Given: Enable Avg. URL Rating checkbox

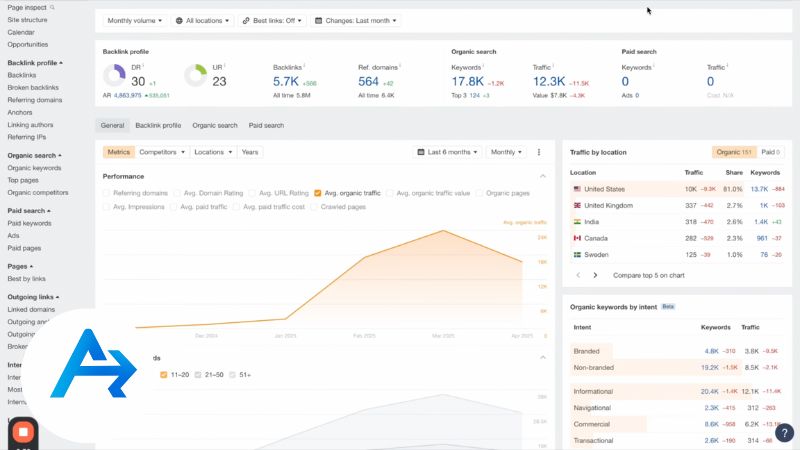Looking at the screenshot, I should click(x=252, y=193).
